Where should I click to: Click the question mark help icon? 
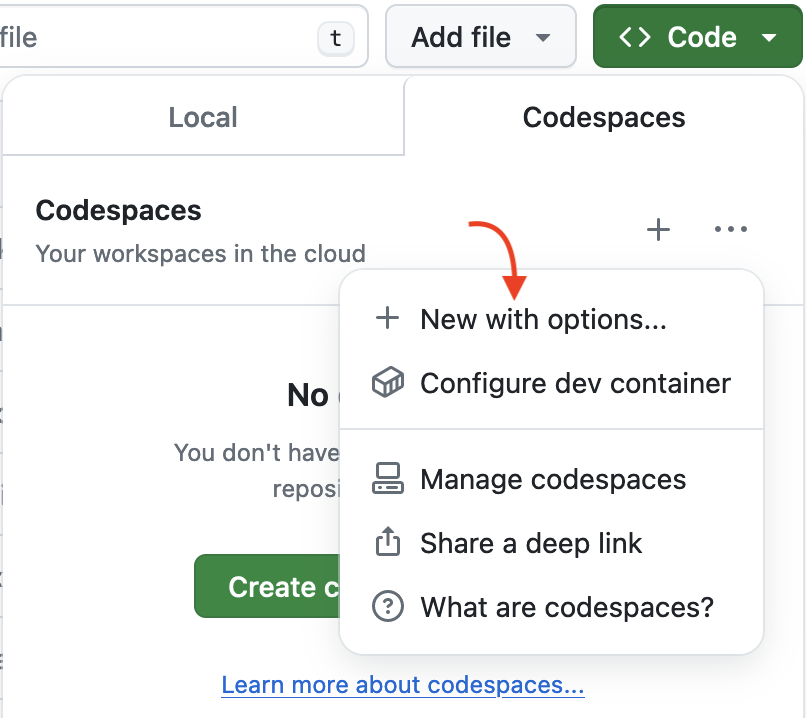coord(388,606)
